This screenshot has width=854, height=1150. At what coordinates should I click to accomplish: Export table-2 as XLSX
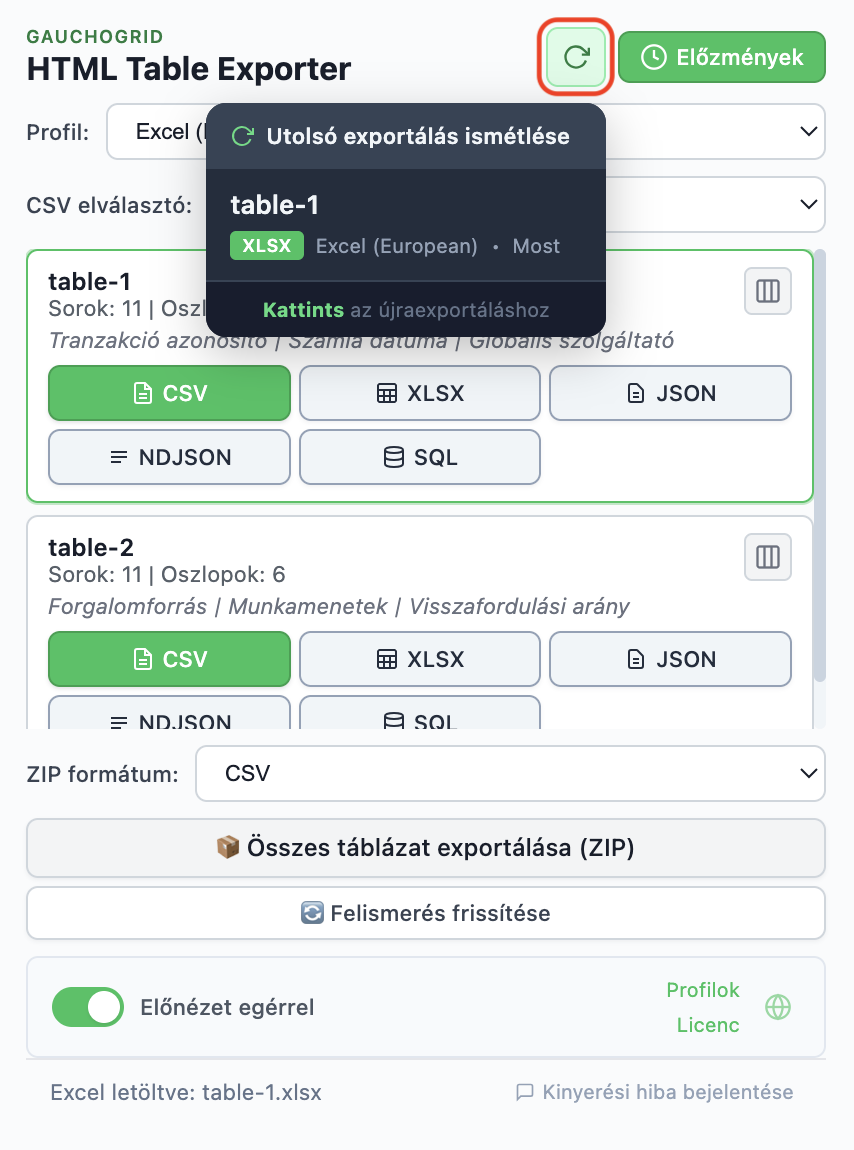420,659
